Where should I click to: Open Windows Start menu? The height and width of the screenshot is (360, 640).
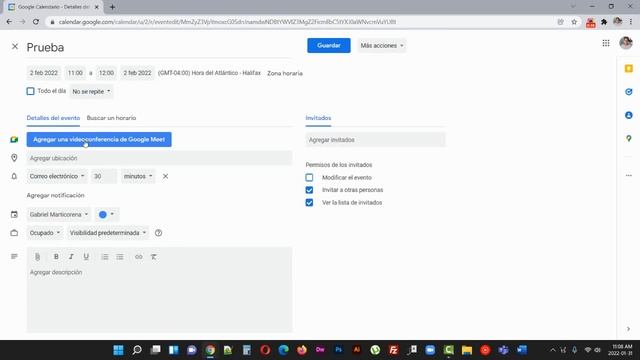pos(118,350)
